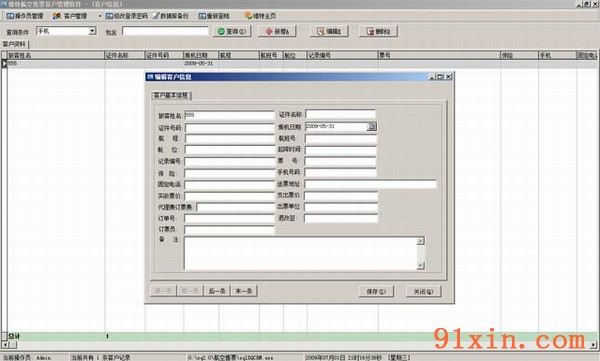Select the 客户基本信息 tab in dialog
This screenshot has height=361, width=600.
pyautogui.click(x=171, y=95)
